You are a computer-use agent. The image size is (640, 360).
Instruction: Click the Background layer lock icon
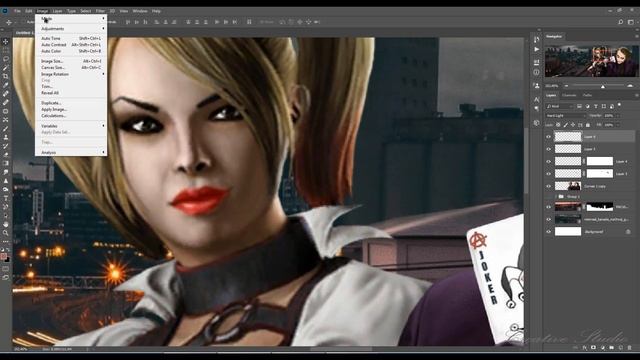628,232
